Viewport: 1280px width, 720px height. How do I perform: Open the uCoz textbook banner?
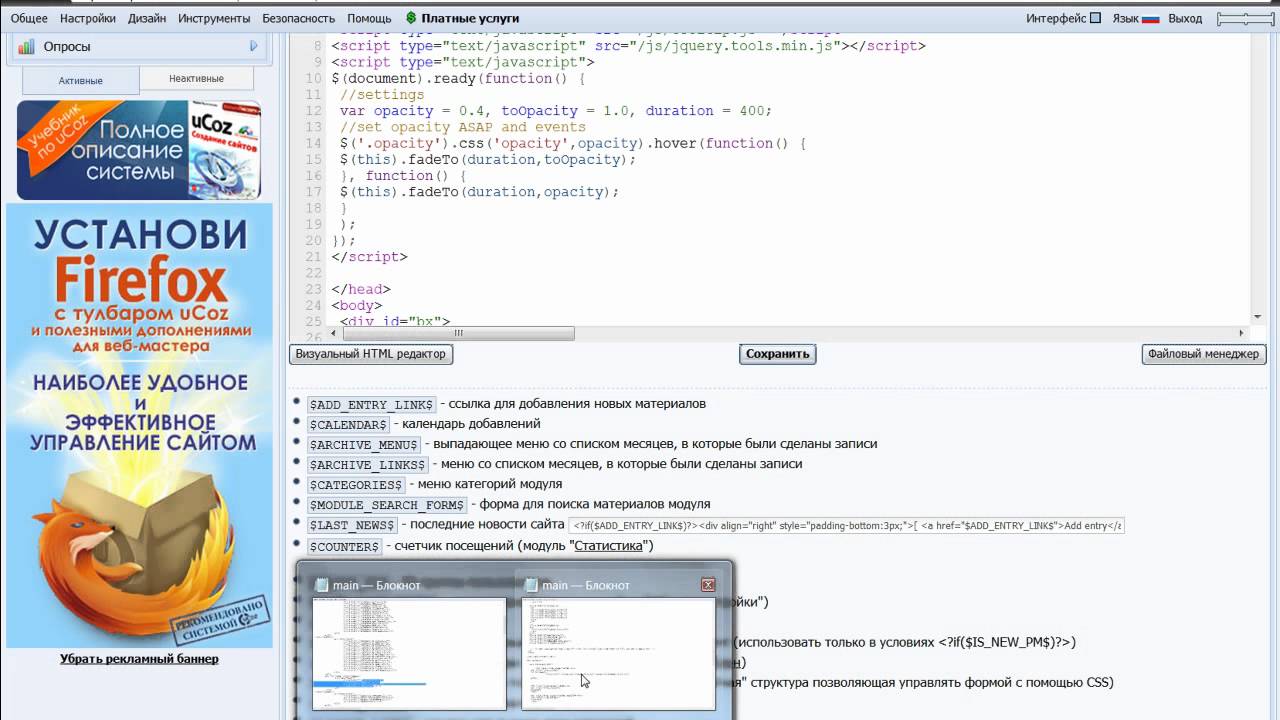[x=139, y=149]
